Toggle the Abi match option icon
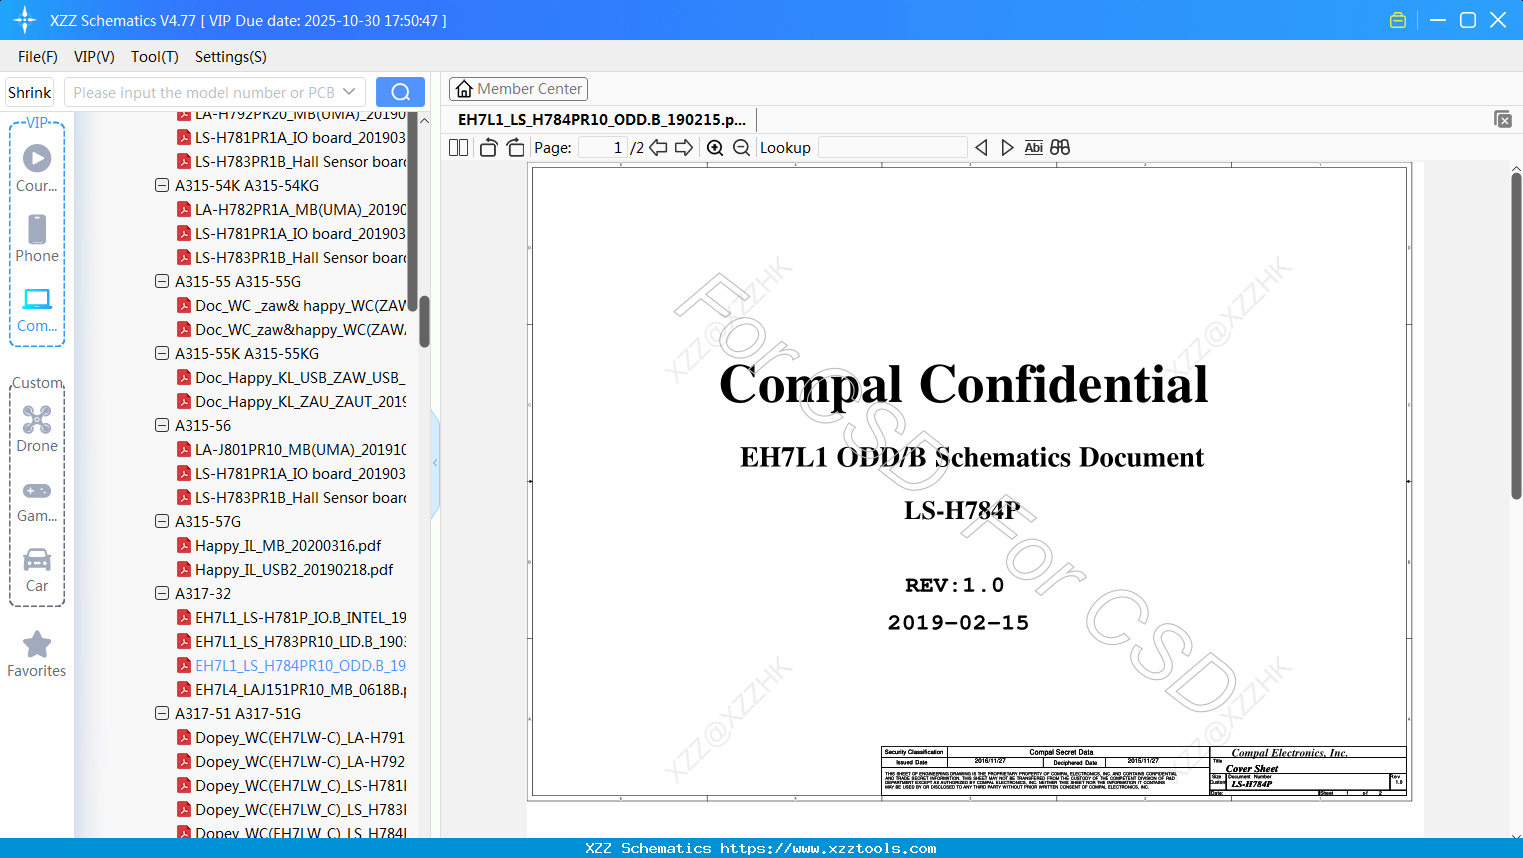Viewport: 1523px width, 858px height. (x=1034, y=147)
